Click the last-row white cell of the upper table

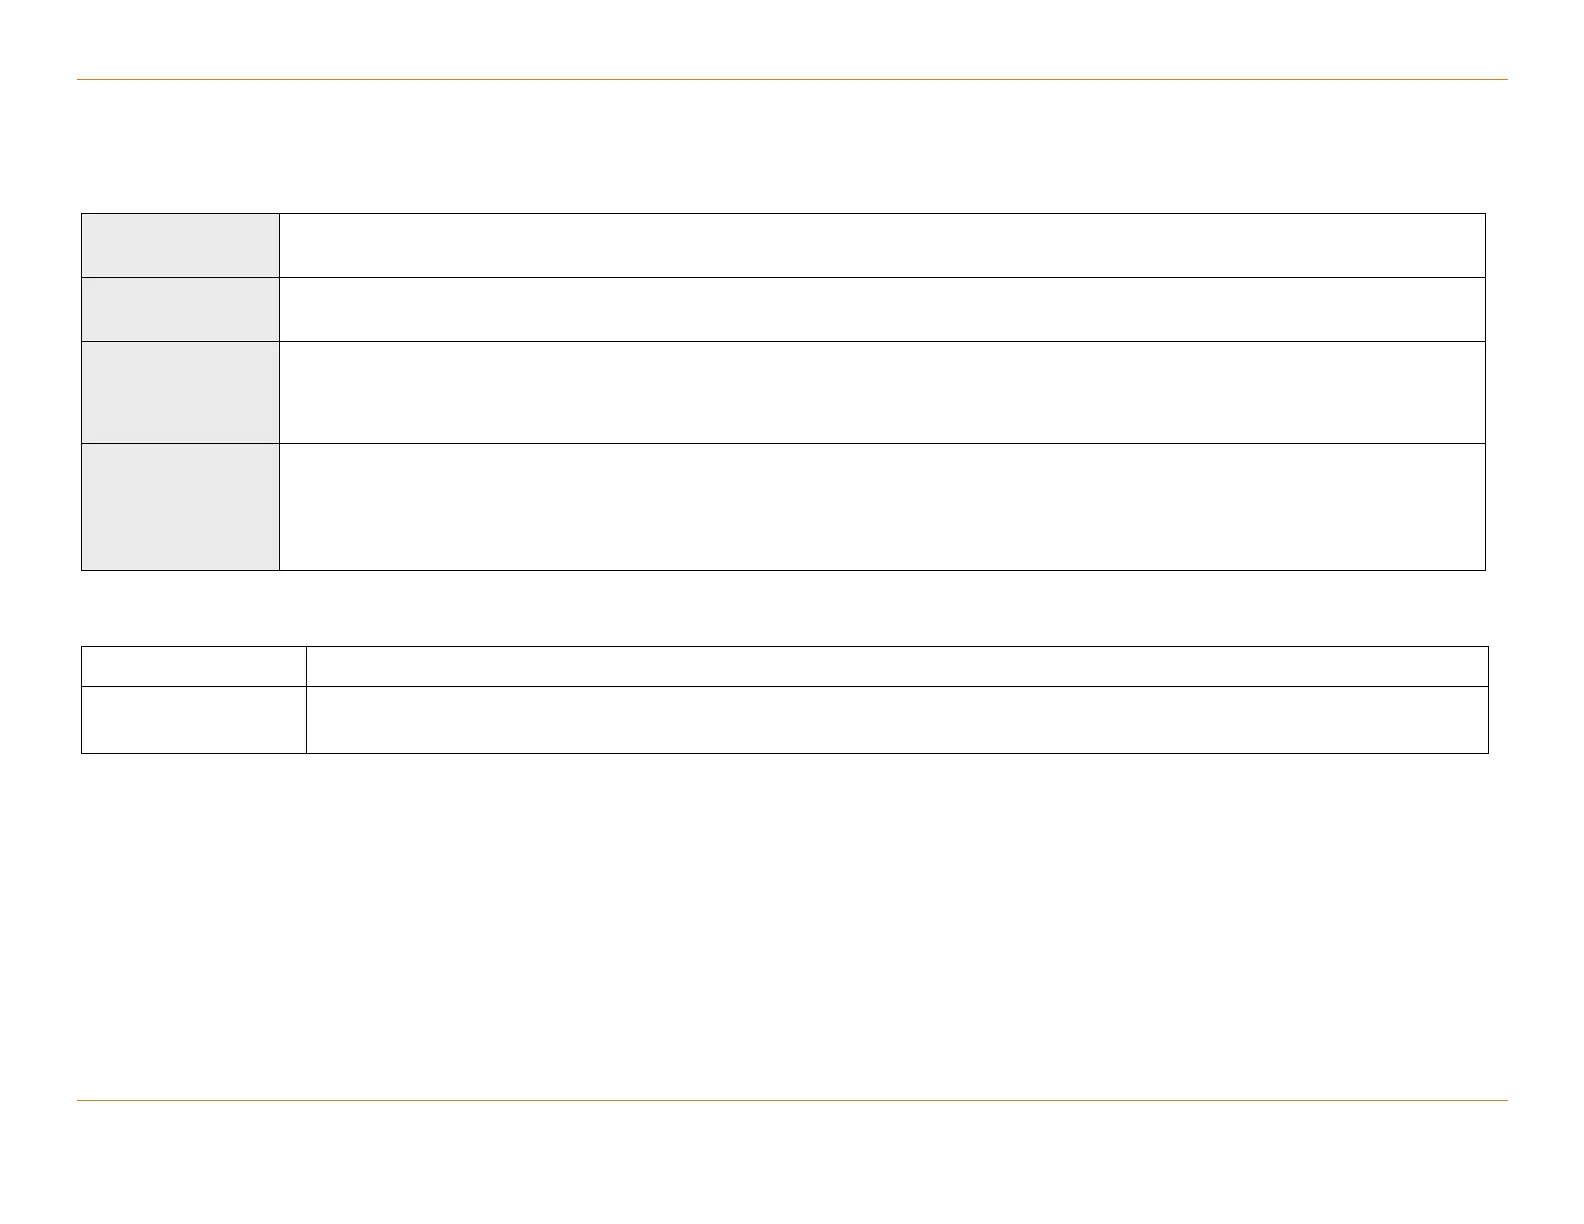pos(882,506)
